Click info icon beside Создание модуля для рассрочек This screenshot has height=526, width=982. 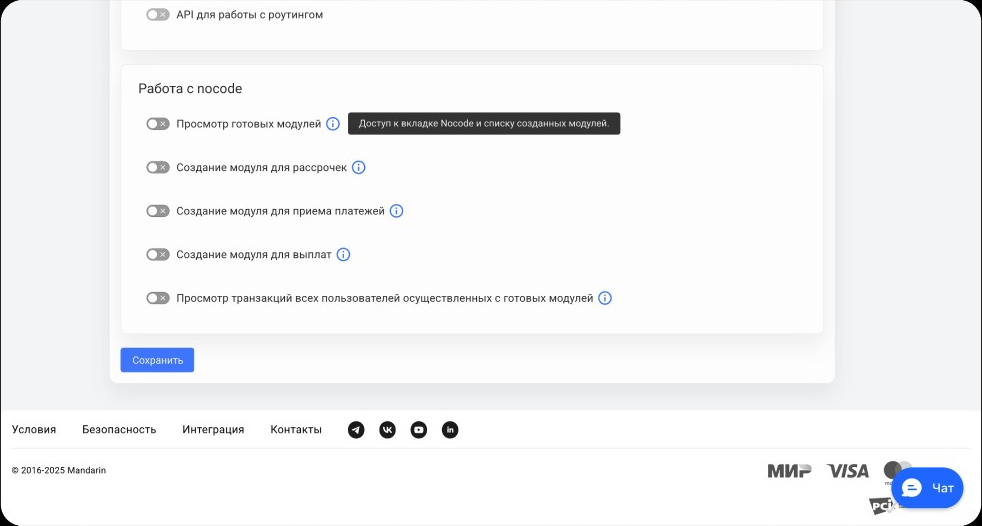359,167
